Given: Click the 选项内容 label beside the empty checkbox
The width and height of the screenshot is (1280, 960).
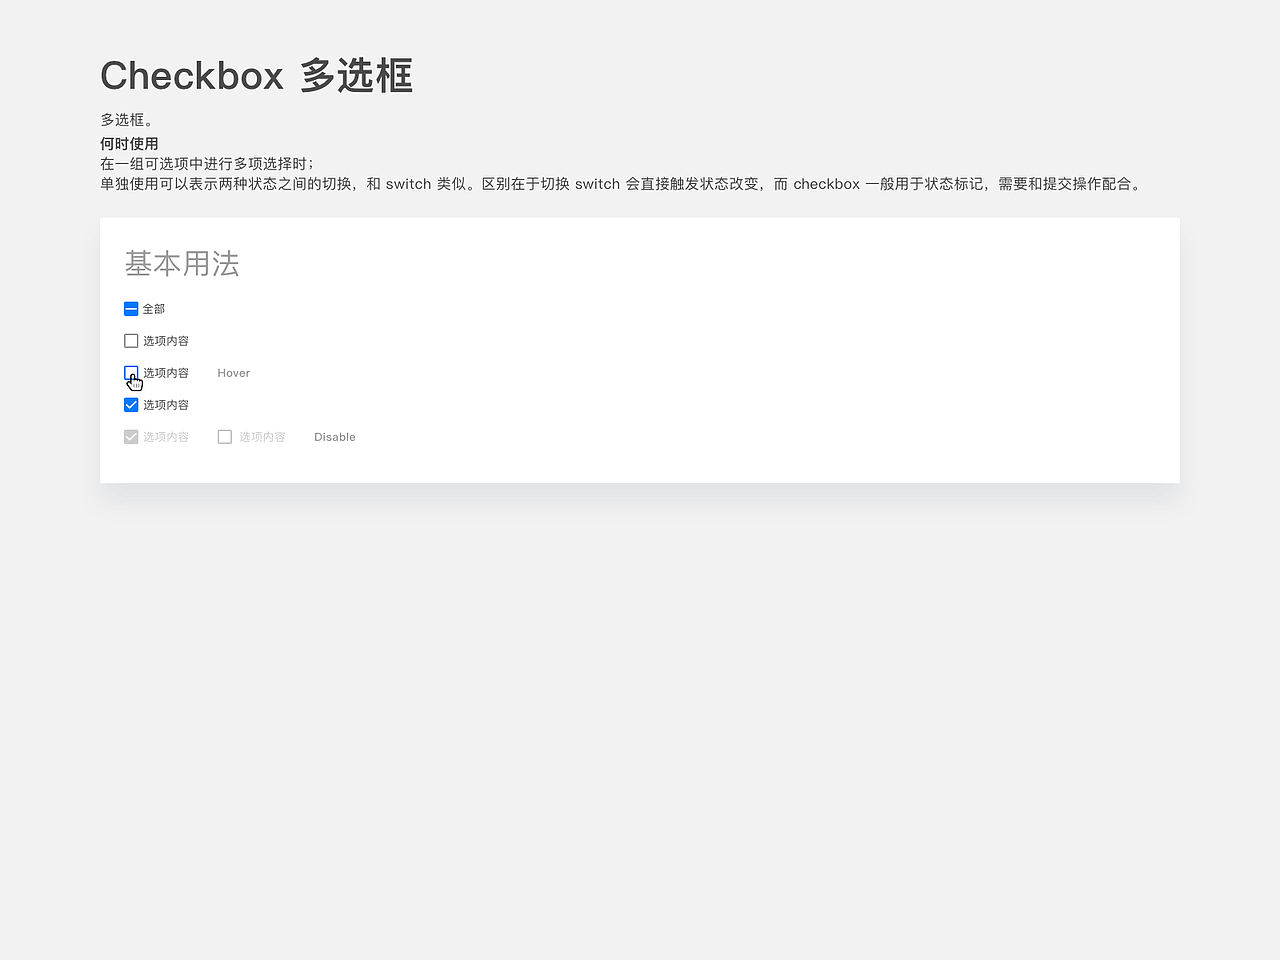Looking at the screenshot, I should click(x=166, y=341).
